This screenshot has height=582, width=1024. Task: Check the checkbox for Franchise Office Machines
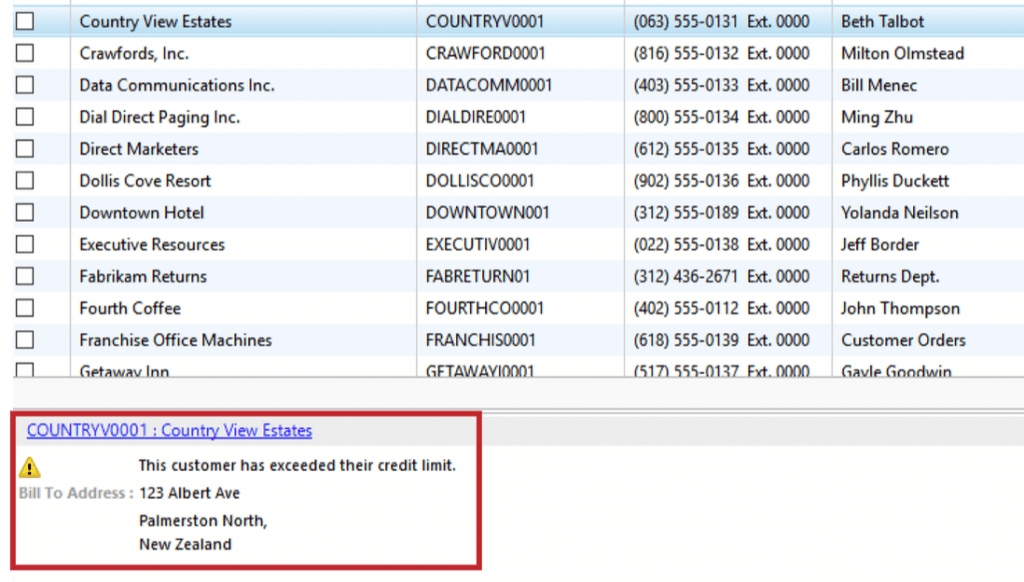24,341
